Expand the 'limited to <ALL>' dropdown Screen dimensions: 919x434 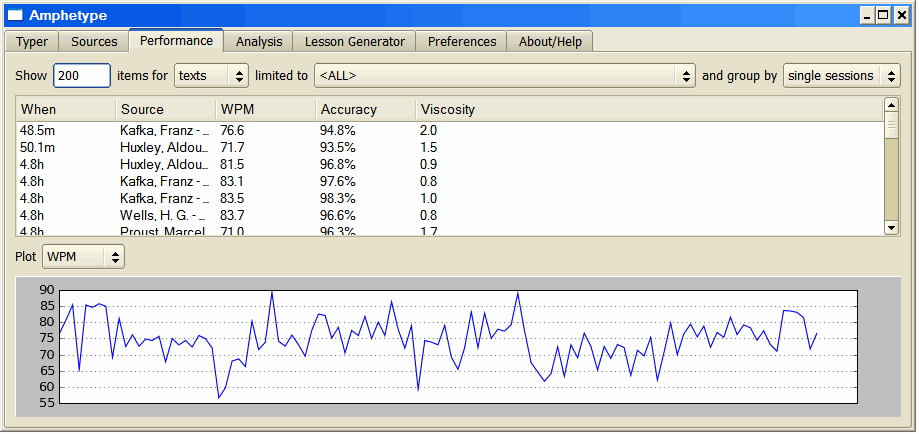point(505,76)
